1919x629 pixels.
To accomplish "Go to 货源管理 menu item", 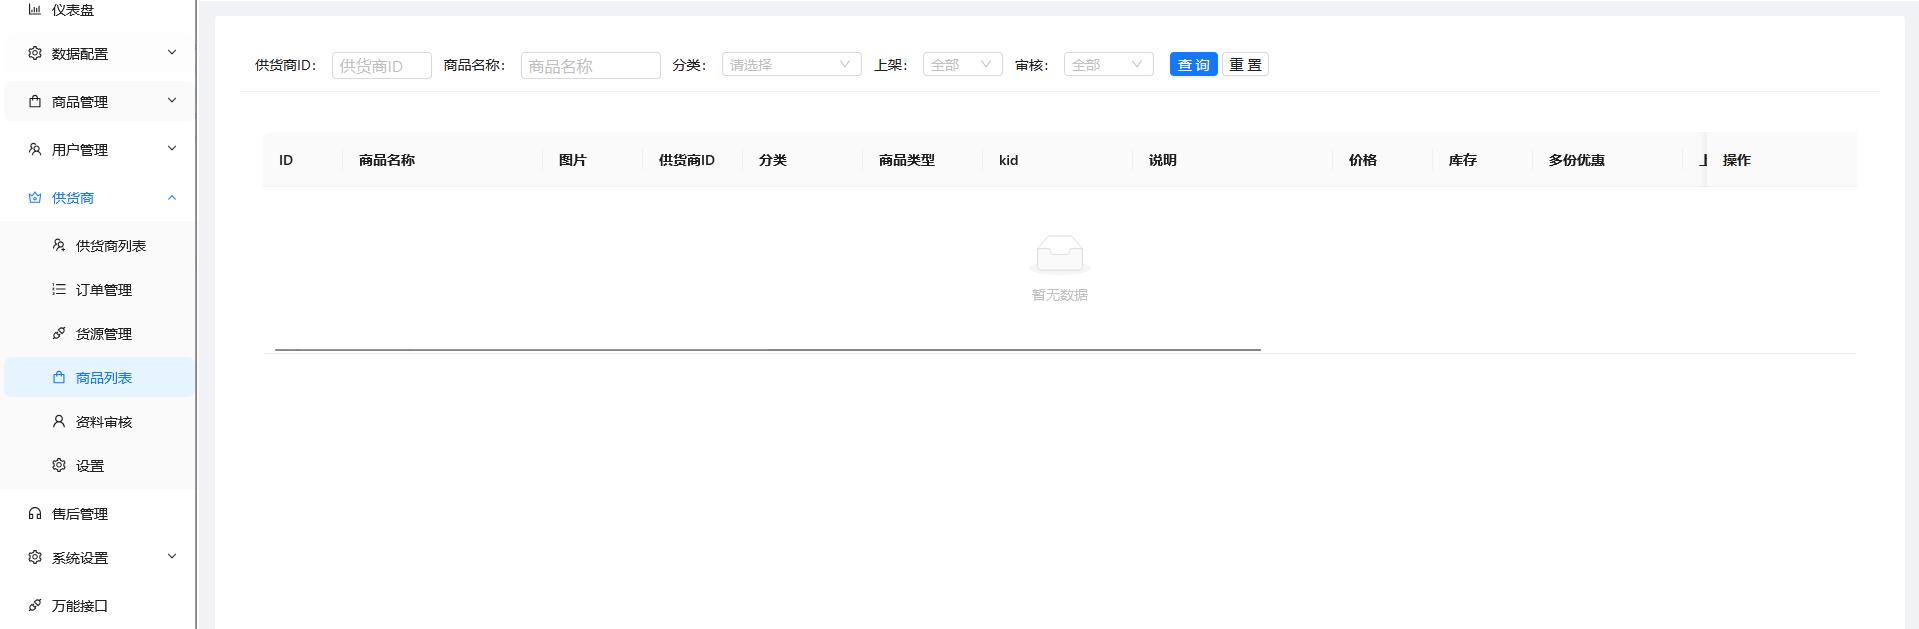I will tap(103, 333).
